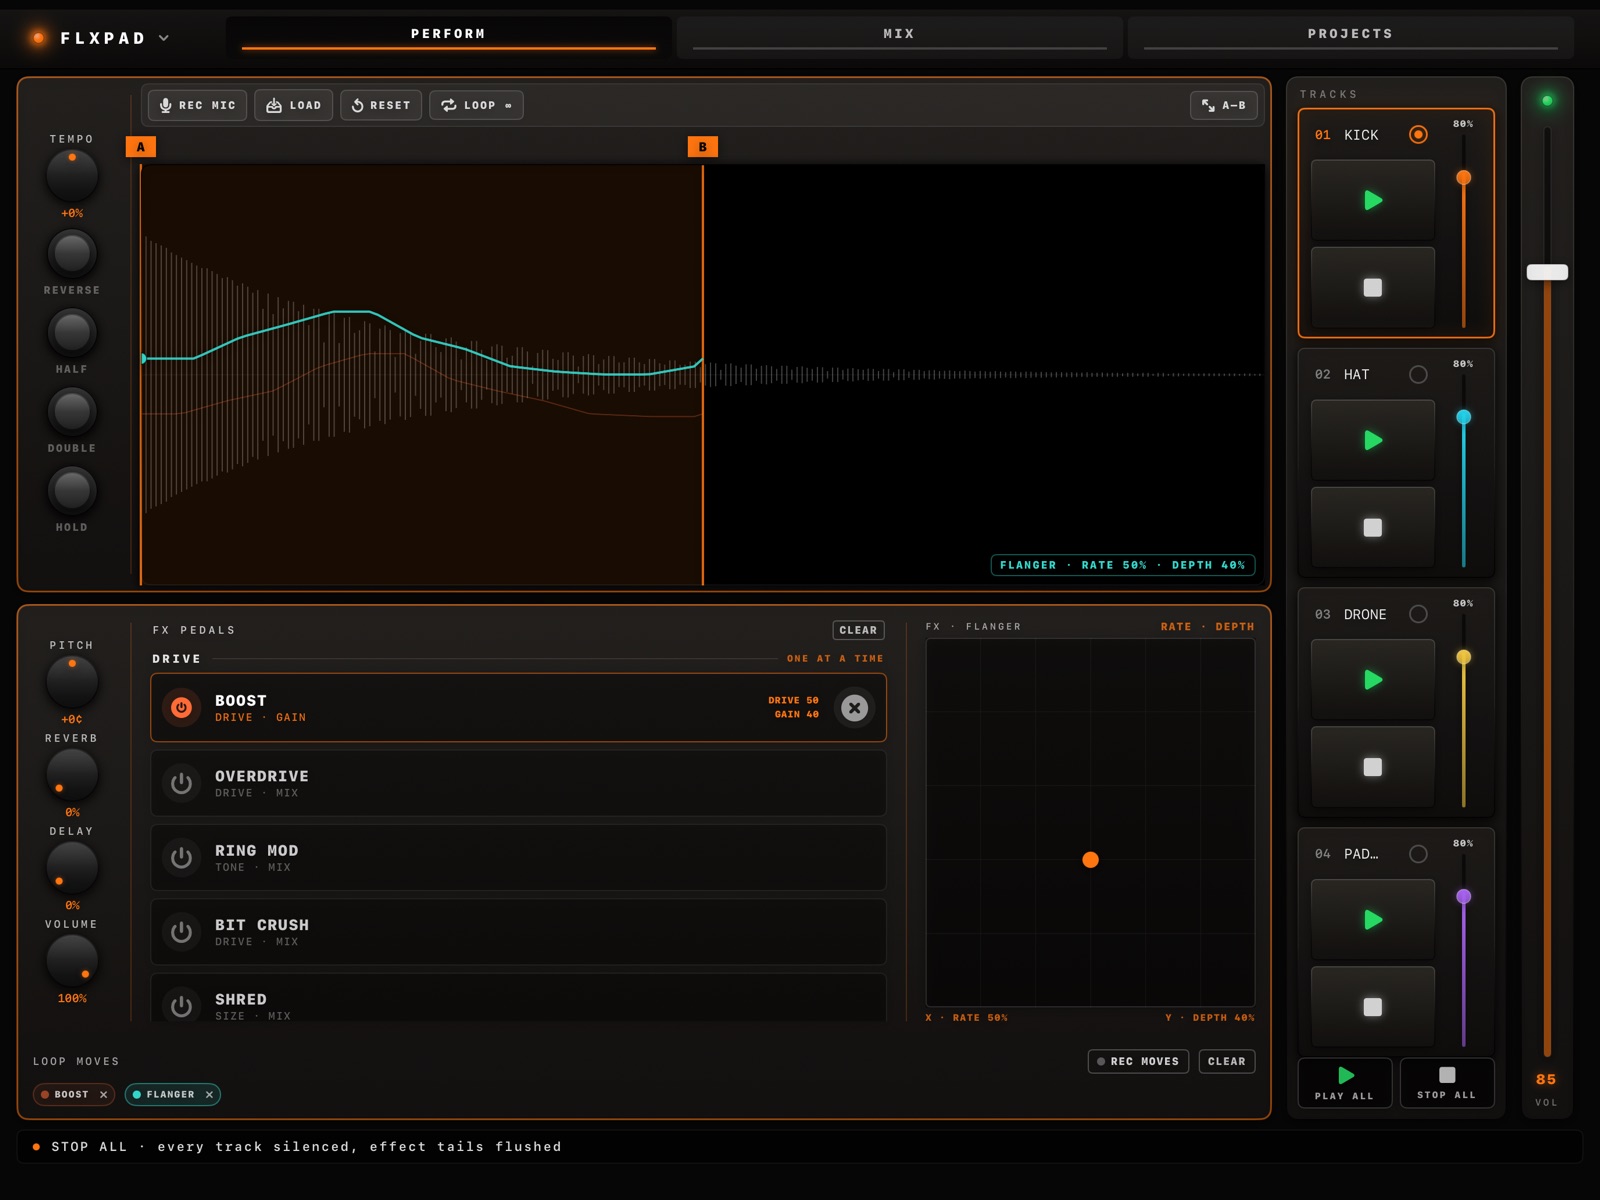Click the DELAY knob
The image size is (1600, 1200).
(x=72, y=867)
